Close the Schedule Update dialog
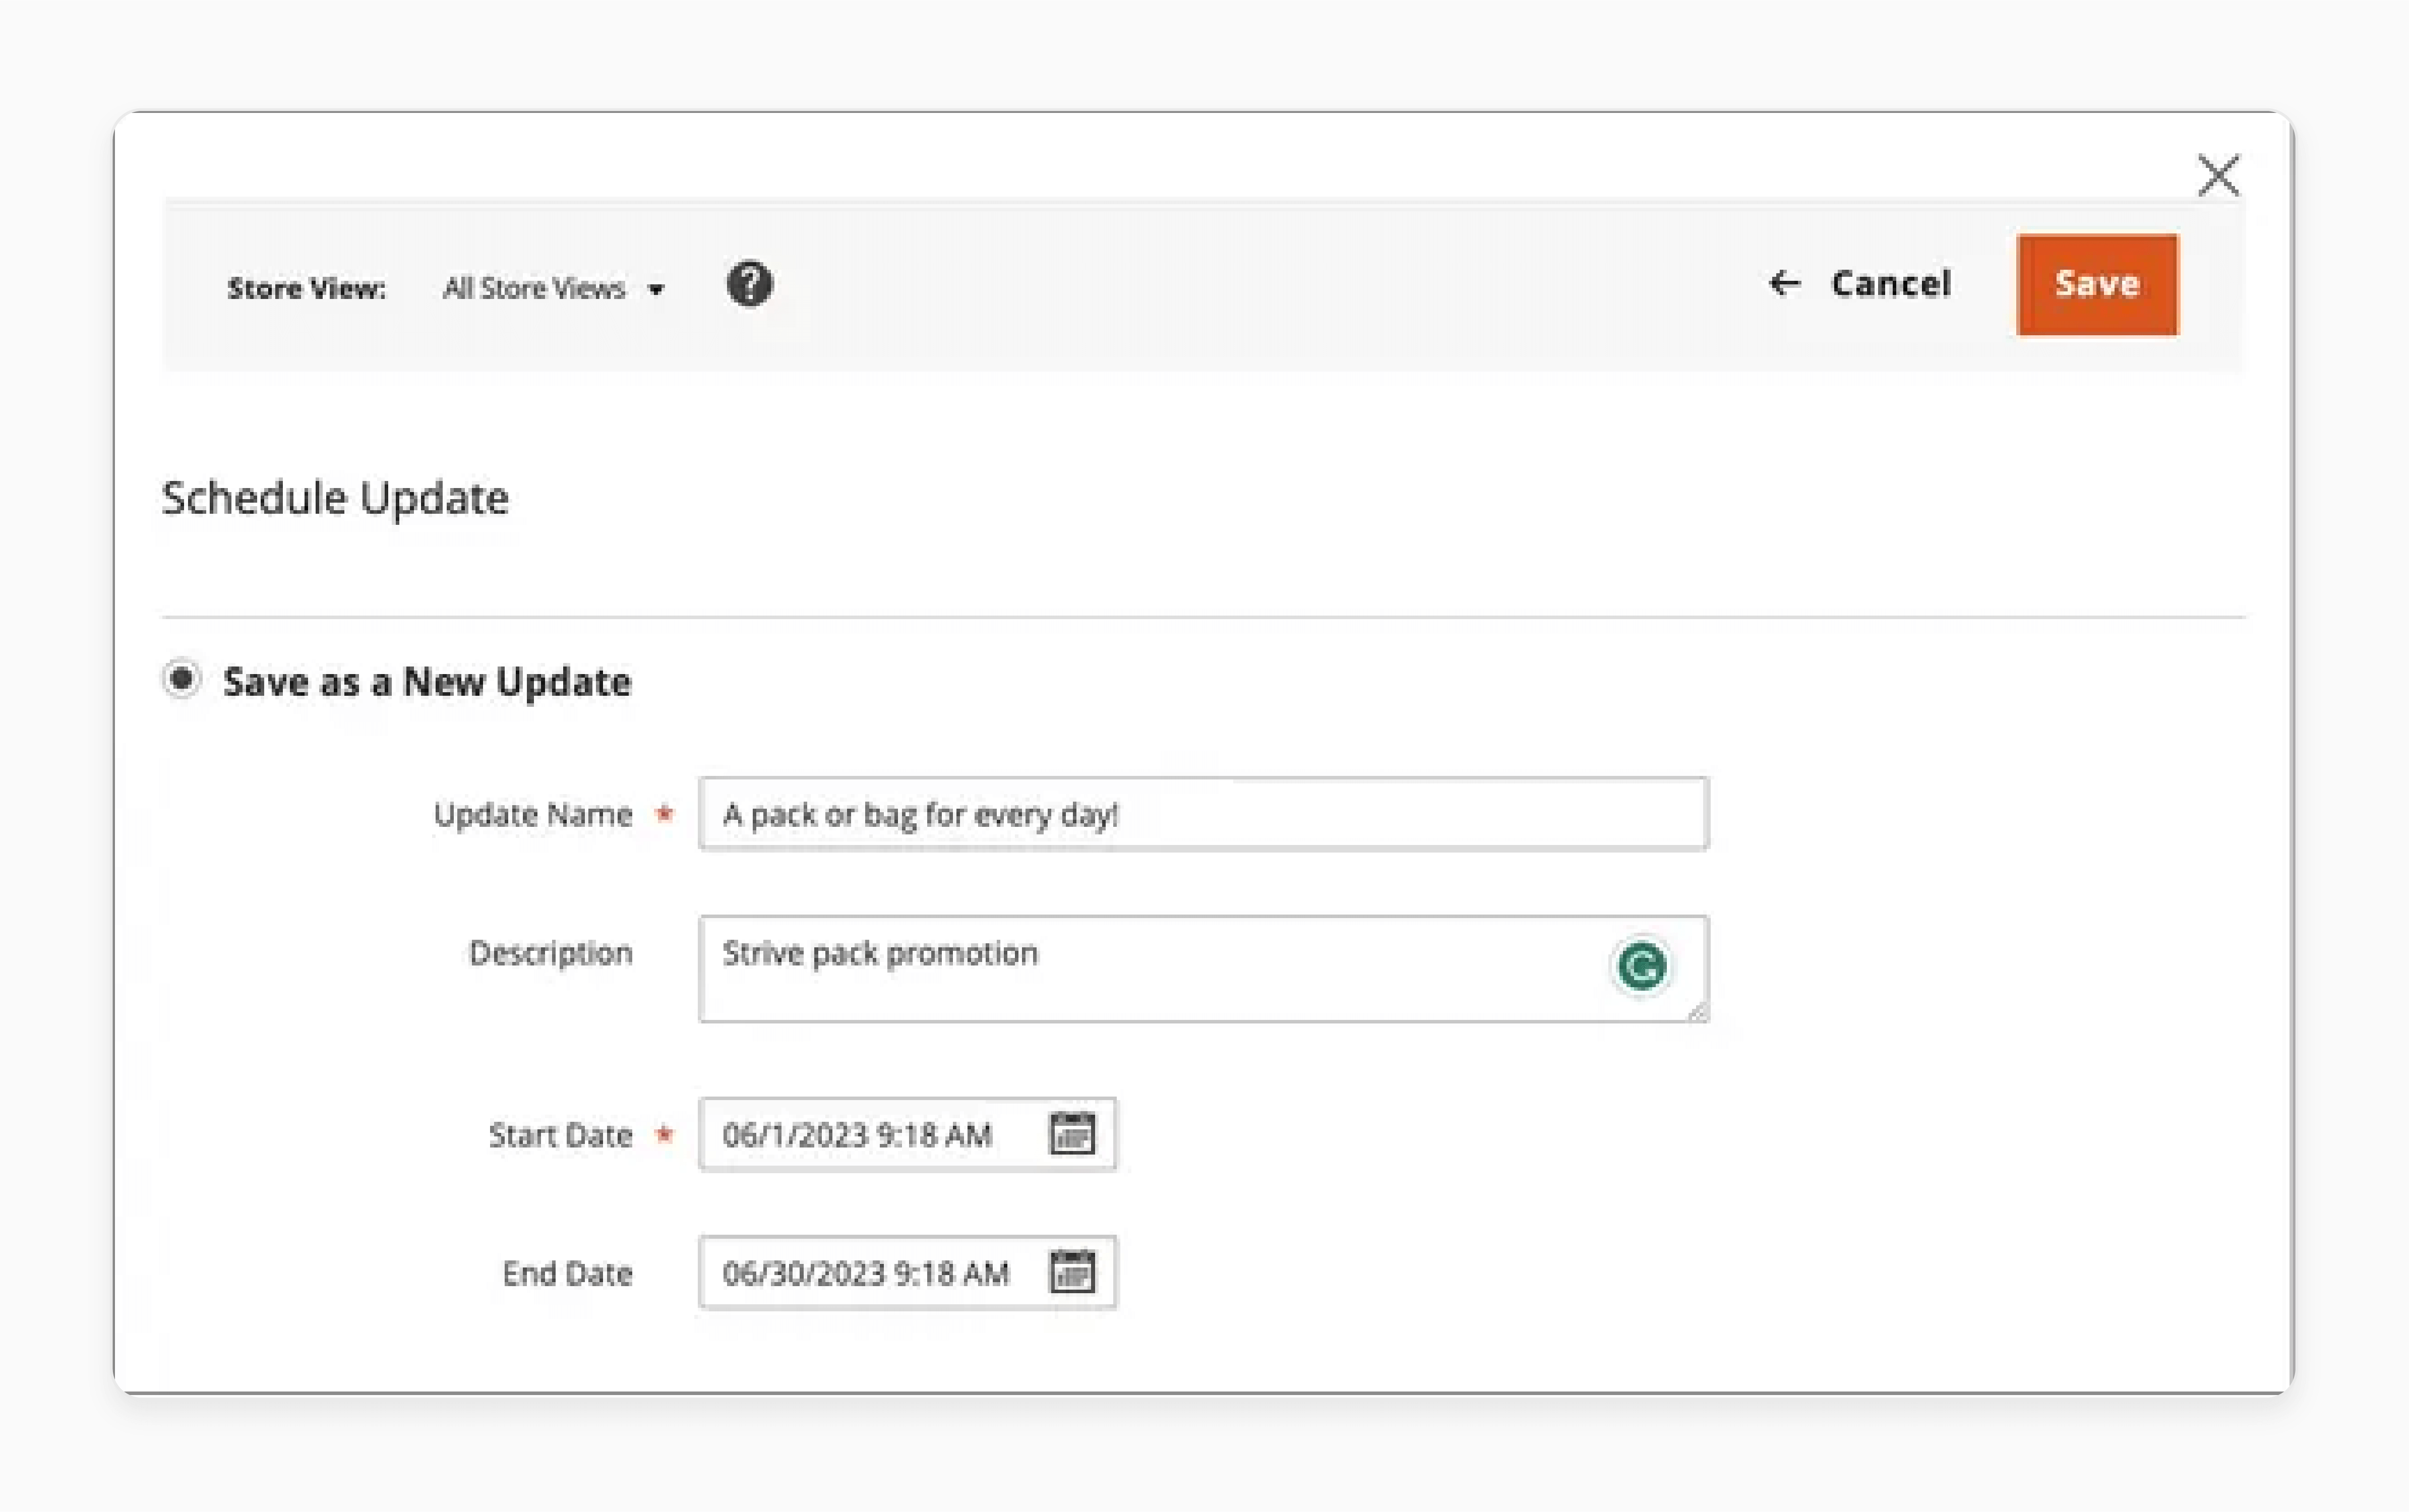 (x=2218, y=176)
